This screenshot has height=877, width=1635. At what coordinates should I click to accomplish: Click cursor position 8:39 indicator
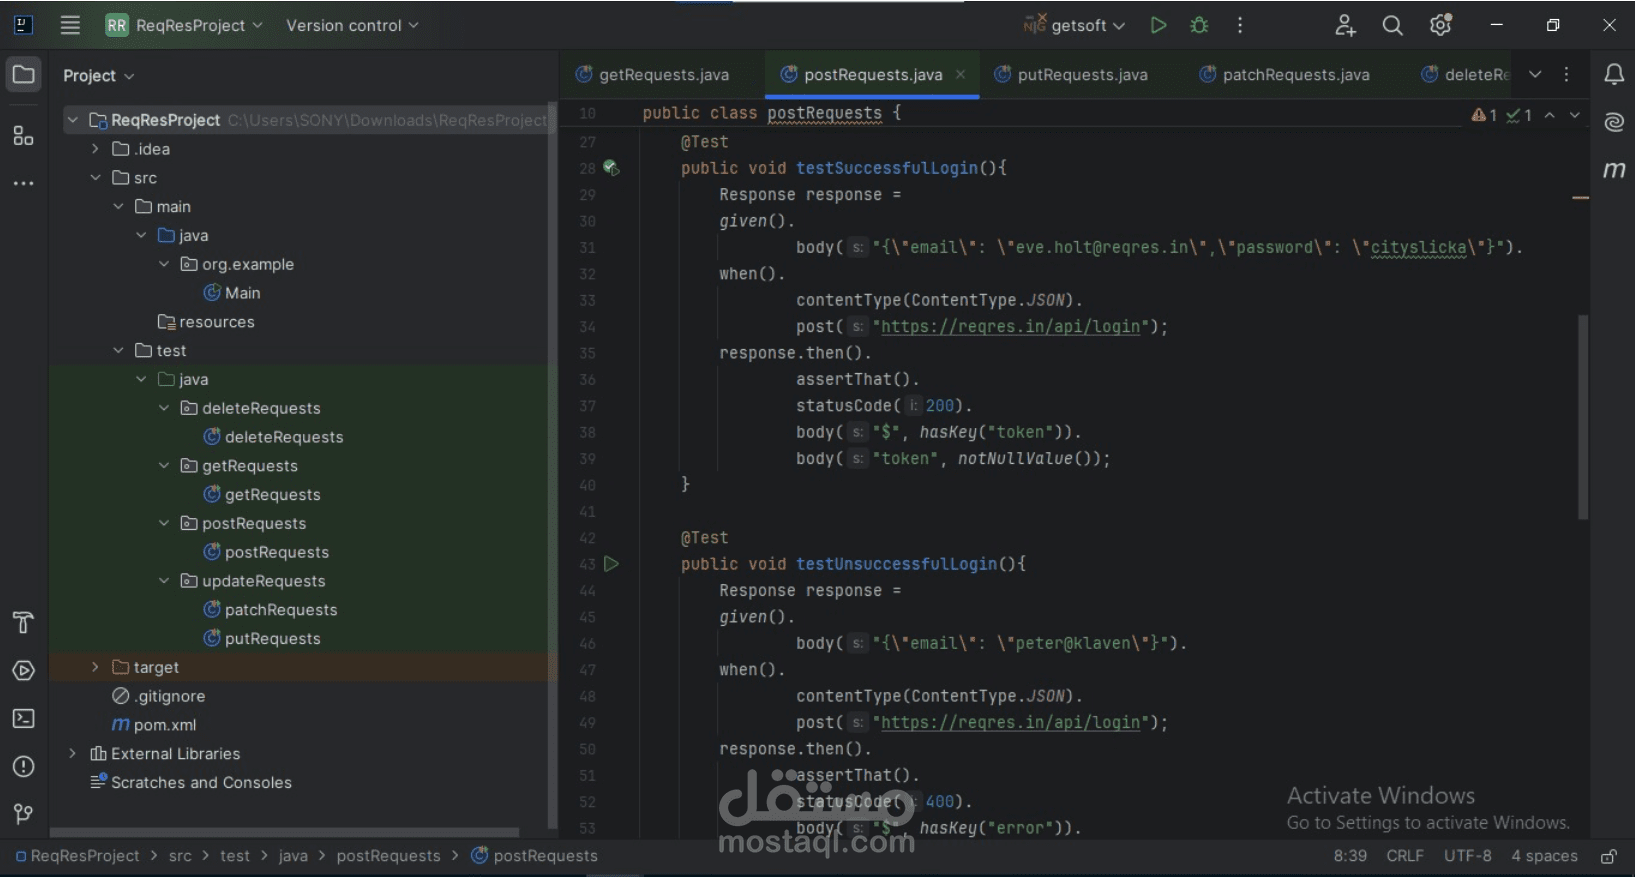point(1350,856)
